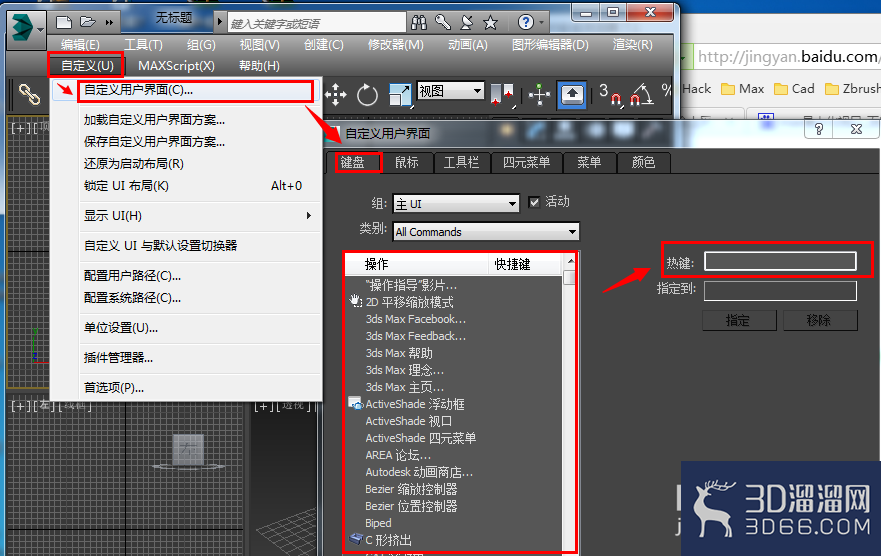Click the blue question mark help icon

(525, 22)
